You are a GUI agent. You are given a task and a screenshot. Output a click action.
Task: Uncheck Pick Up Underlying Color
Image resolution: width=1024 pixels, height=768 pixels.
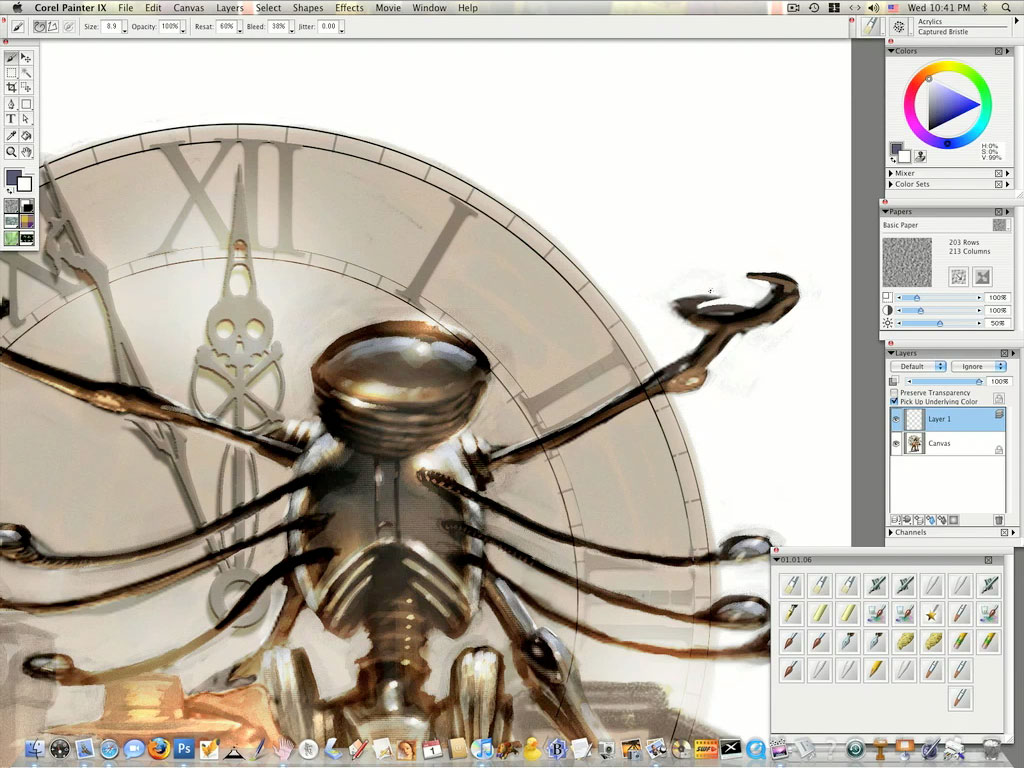point(894,402)
